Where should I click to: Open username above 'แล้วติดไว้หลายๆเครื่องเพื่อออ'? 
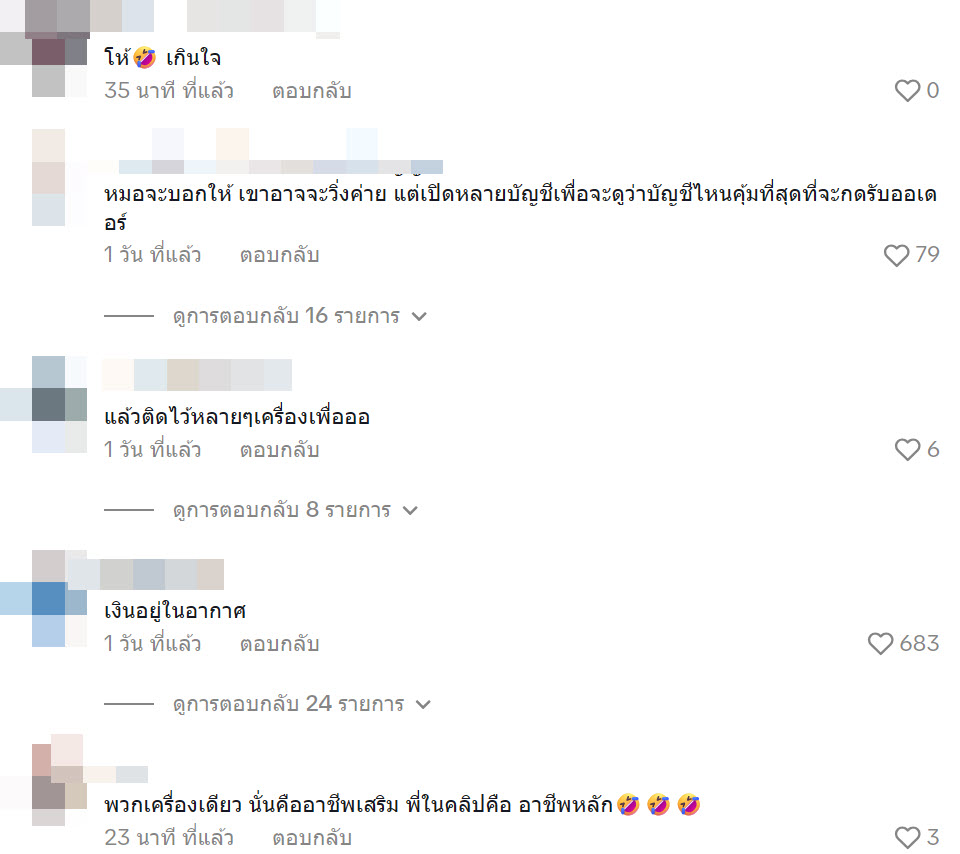click(197, 375)
